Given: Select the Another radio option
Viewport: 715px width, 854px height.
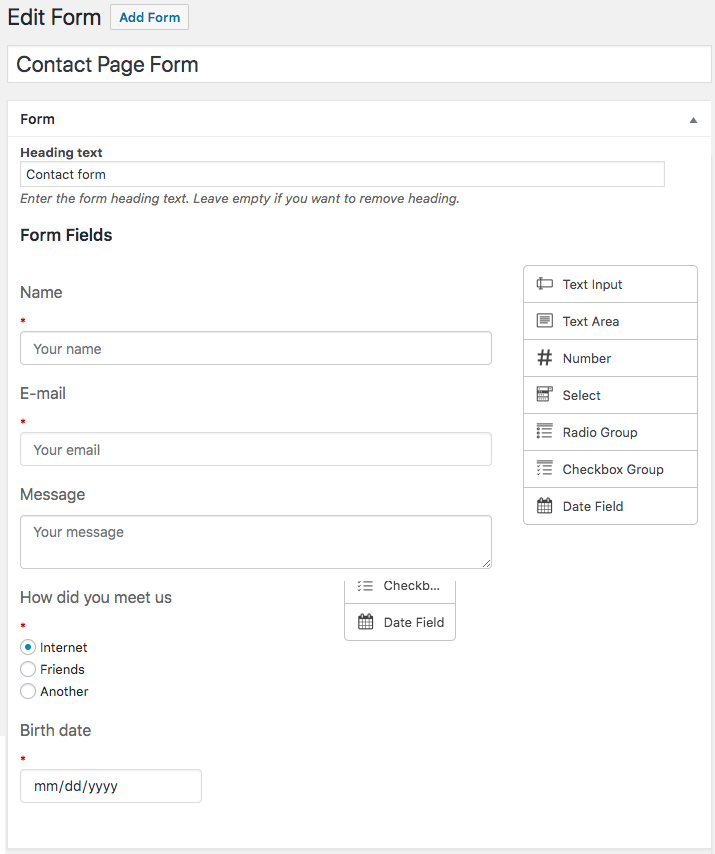Looking at the screenshot, I should (28, 691).
